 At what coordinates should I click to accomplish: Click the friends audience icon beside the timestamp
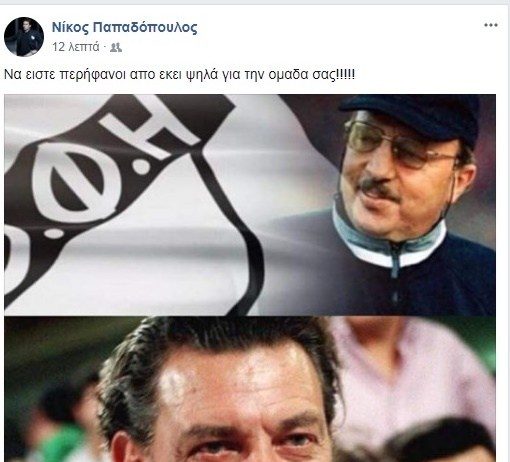tap(116, 47)
